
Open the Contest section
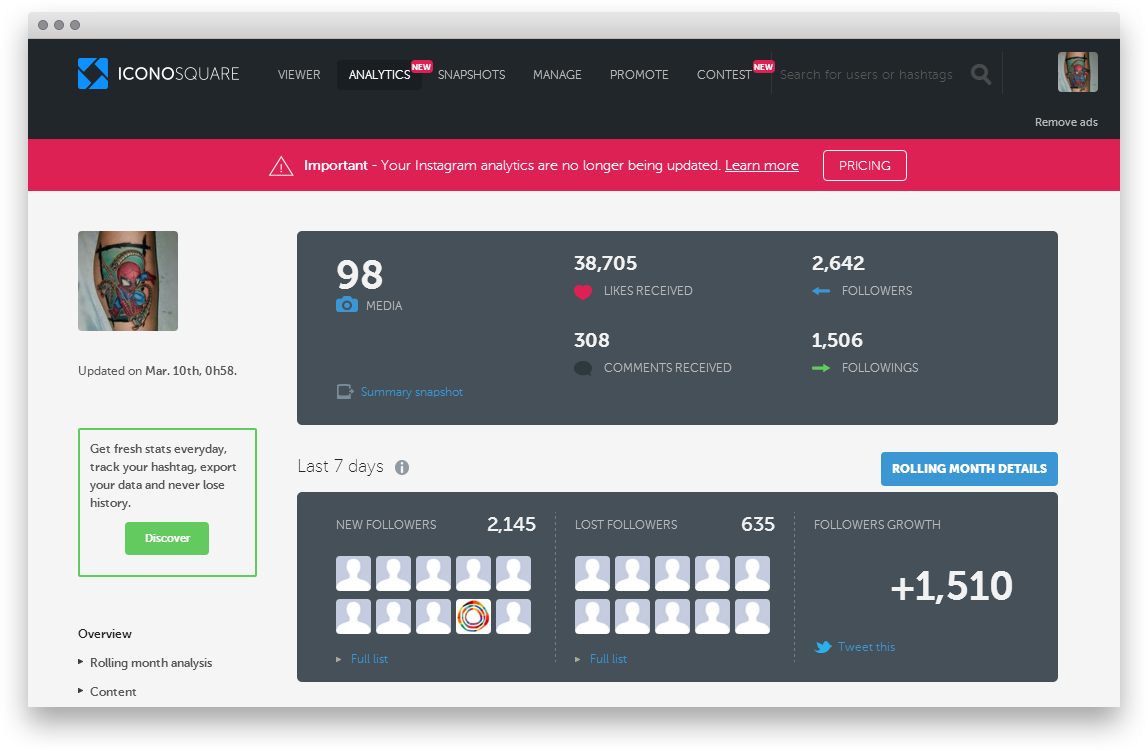(x=723, y=74)
